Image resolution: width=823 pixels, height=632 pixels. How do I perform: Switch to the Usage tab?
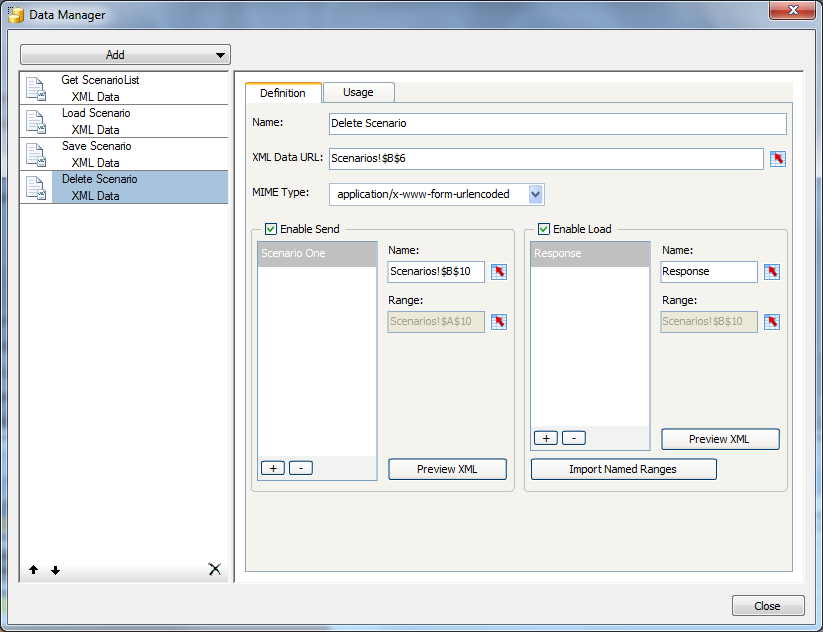358,92
